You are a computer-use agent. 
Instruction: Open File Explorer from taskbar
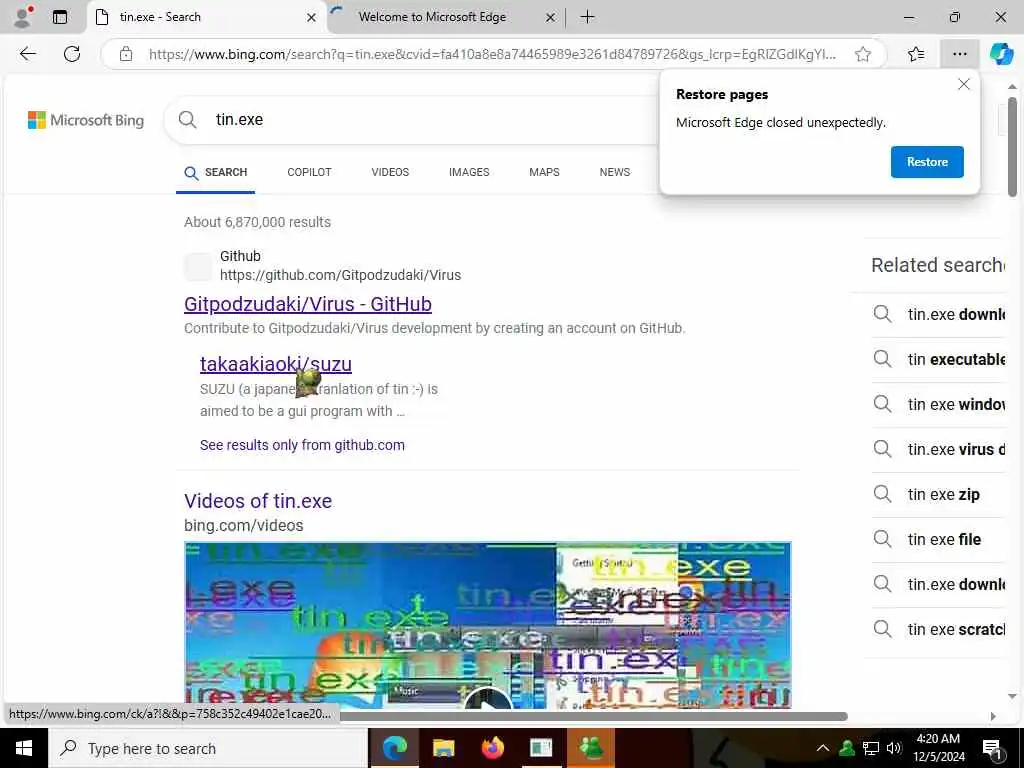click(443, 748)
